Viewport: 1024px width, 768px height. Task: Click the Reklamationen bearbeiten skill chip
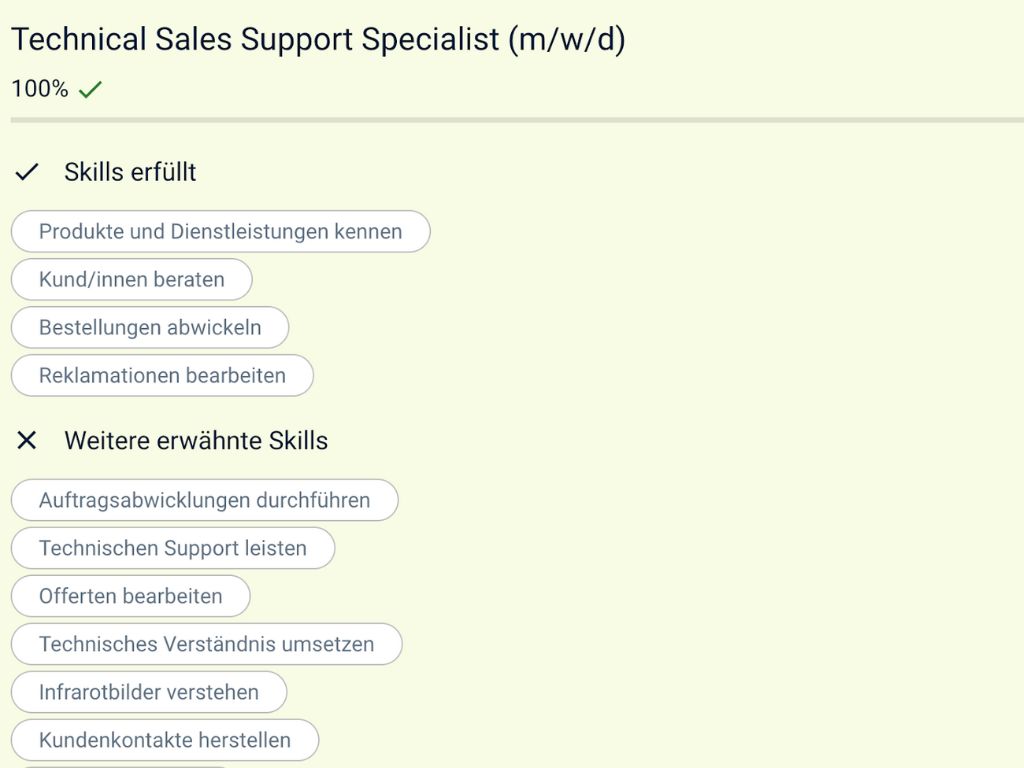[x=162, y=376]
